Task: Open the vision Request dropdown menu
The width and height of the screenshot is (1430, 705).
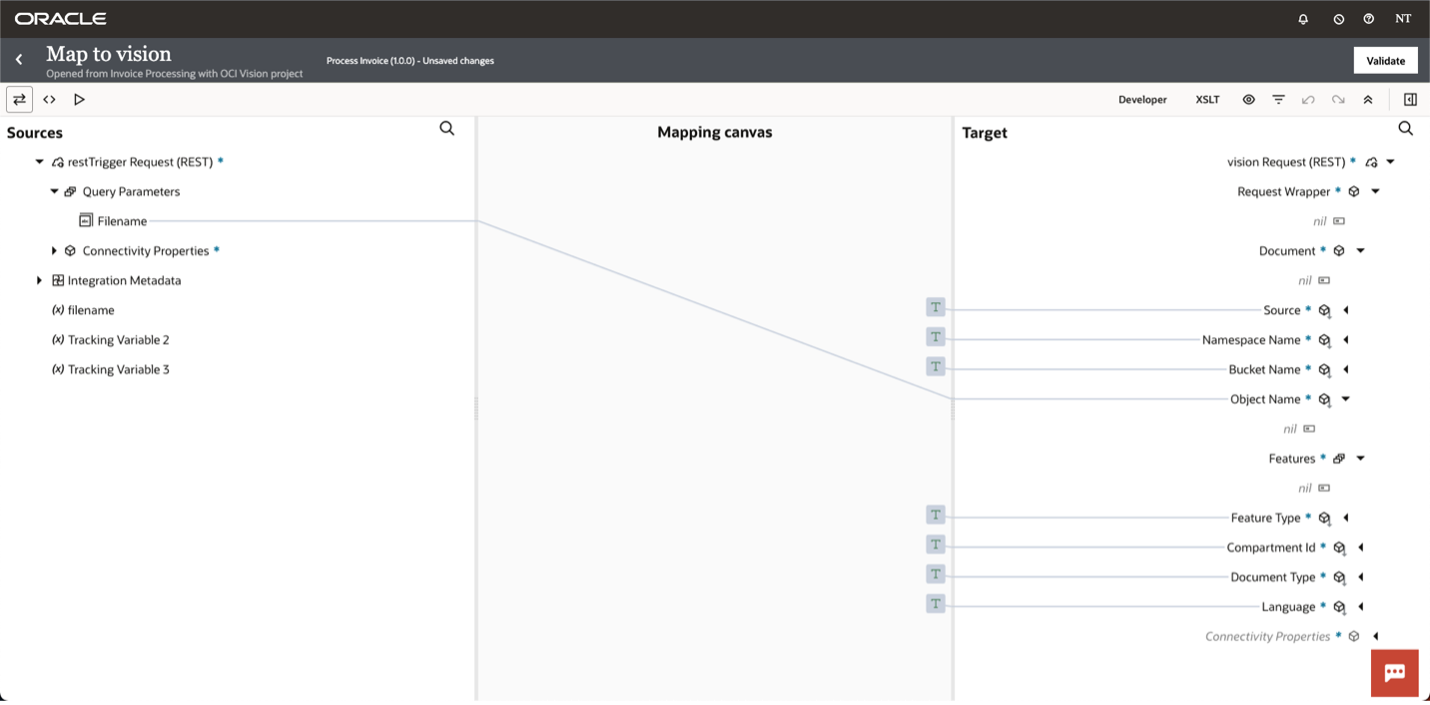Action: (1391, 161)
